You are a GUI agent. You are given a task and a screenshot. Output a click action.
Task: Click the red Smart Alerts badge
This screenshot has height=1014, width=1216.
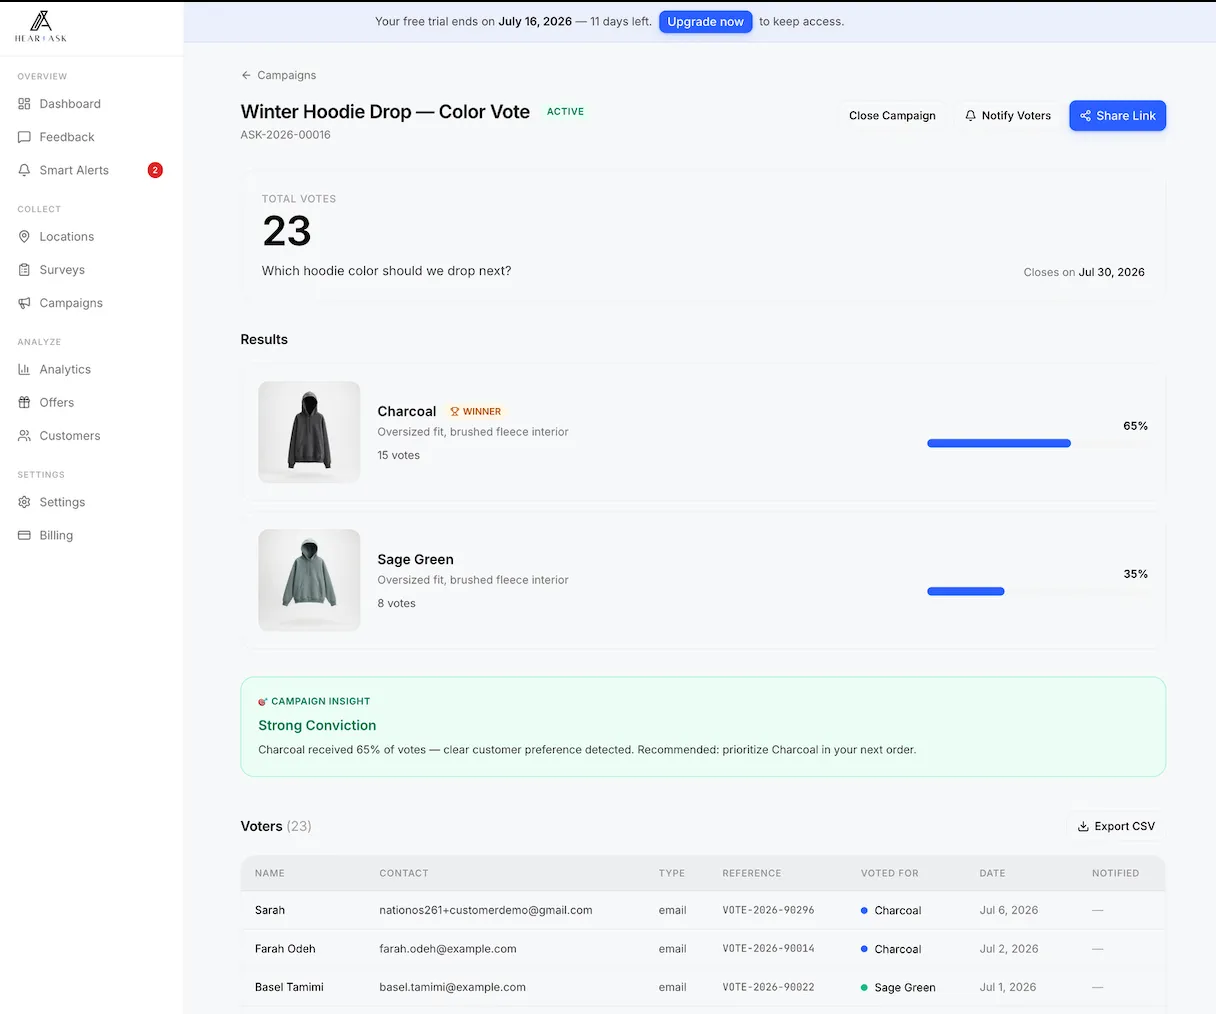(155, 170)
